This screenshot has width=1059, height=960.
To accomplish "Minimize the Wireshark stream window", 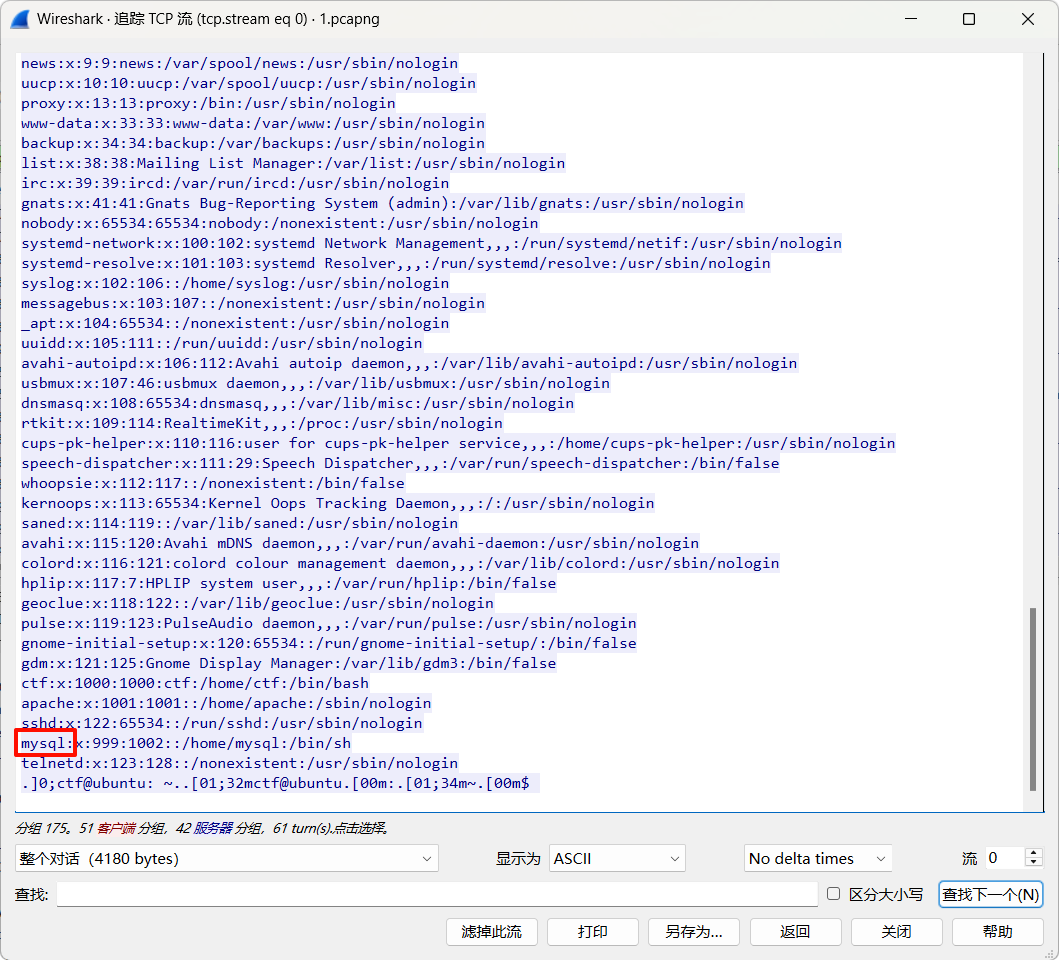I will coord(911,19).
